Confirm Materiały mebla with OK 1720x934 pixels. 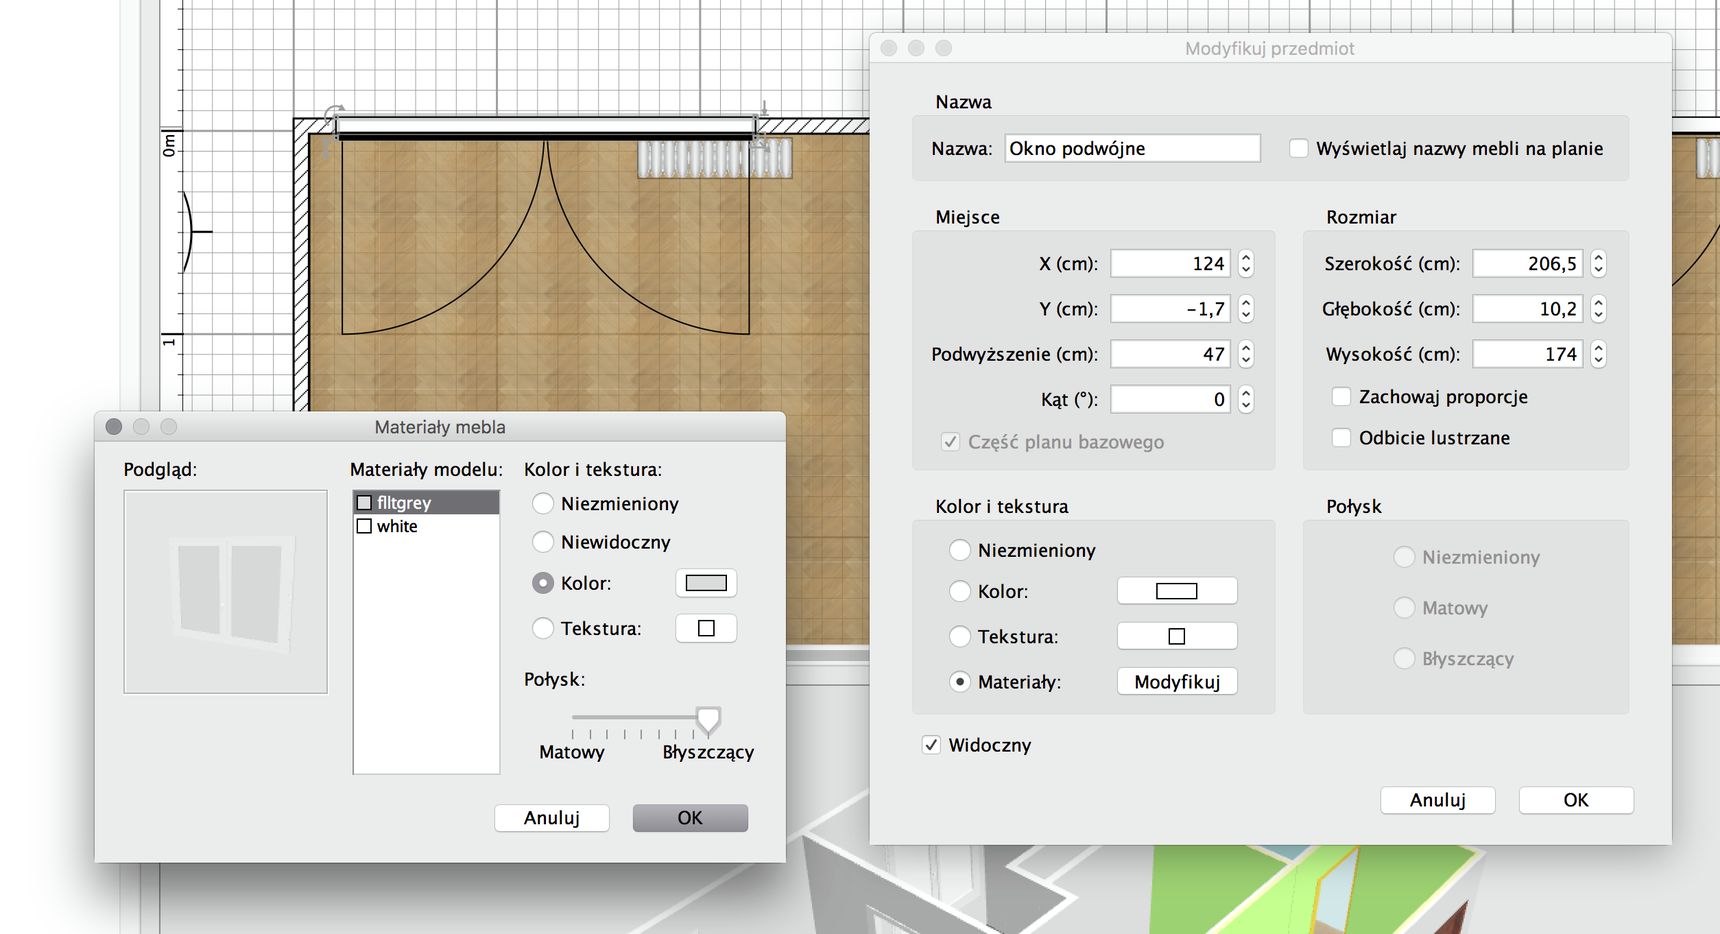click(690, 818)
